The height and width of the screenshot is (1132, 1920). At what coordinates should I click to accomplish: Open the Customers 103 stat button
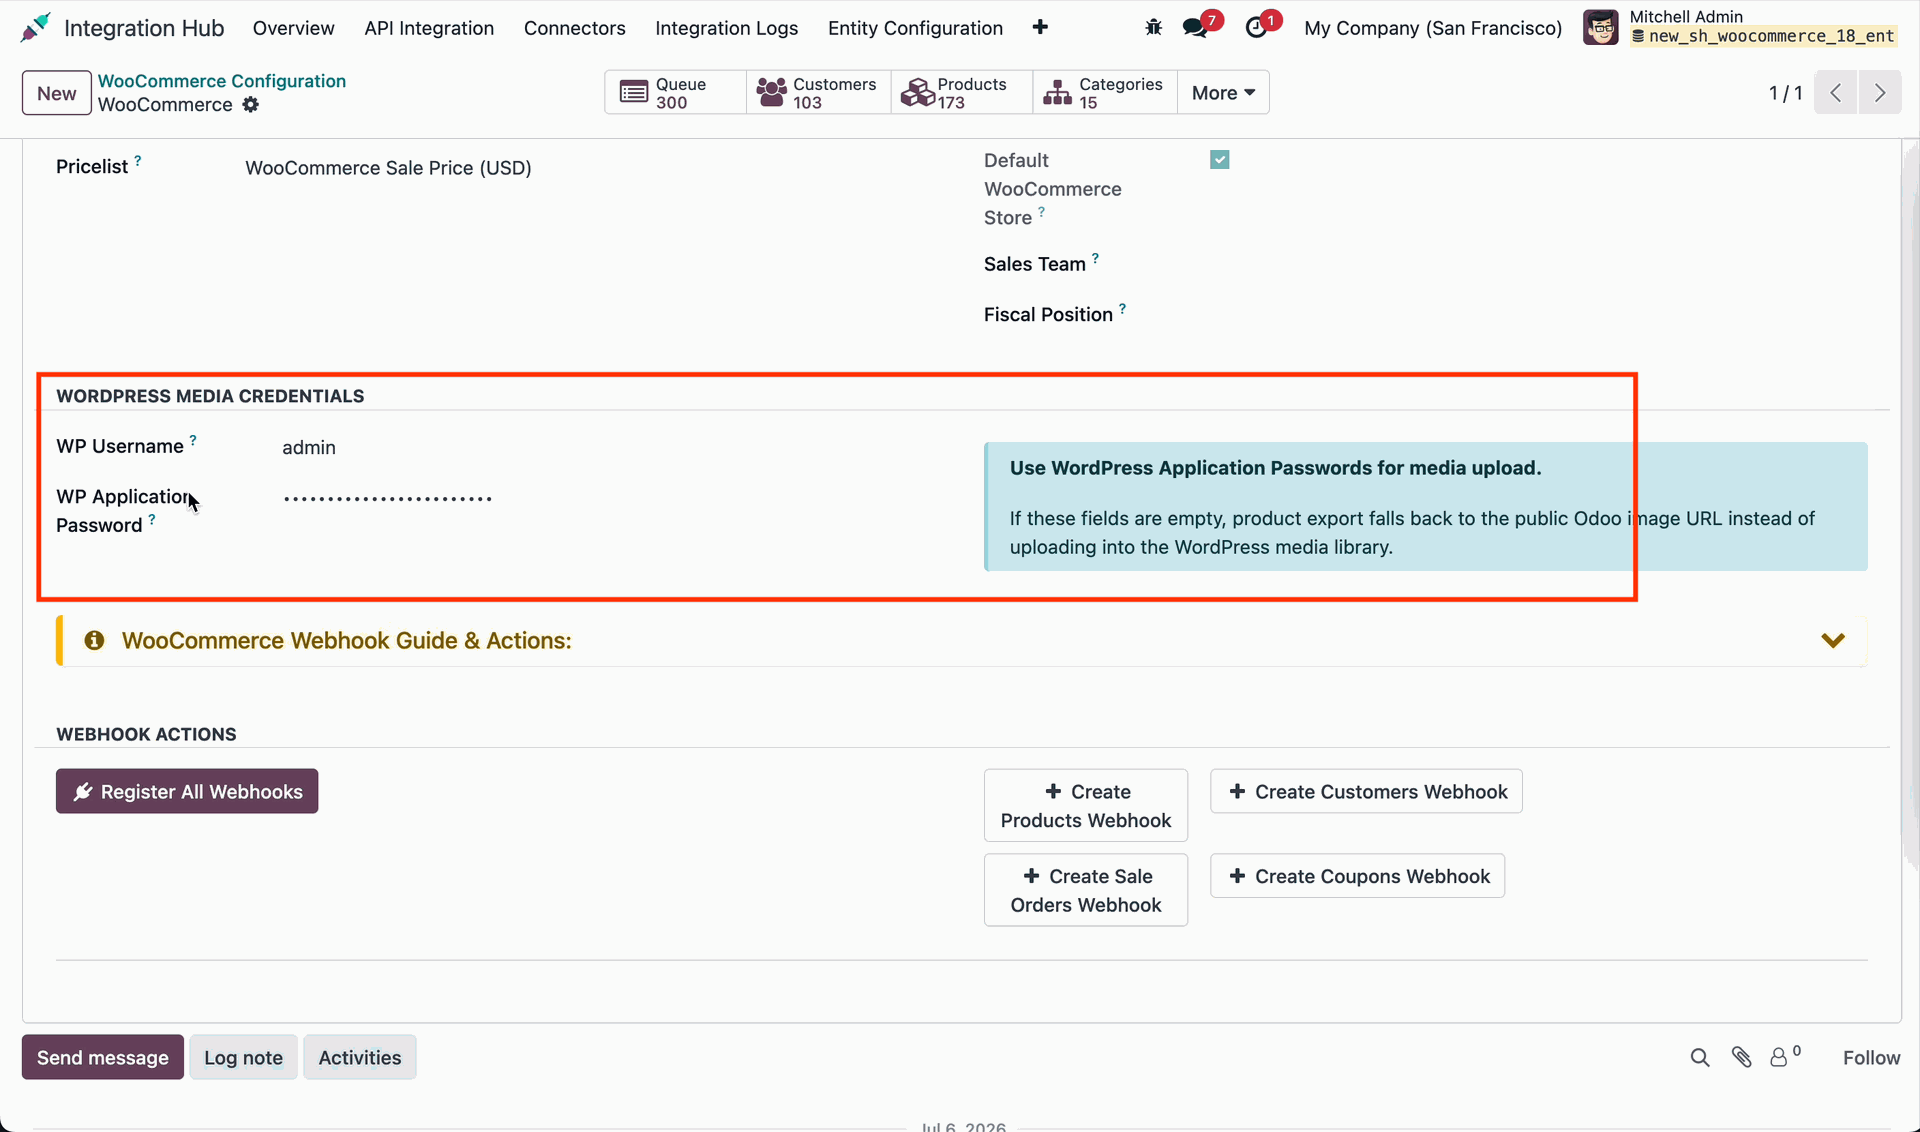(x=818, y=93)
